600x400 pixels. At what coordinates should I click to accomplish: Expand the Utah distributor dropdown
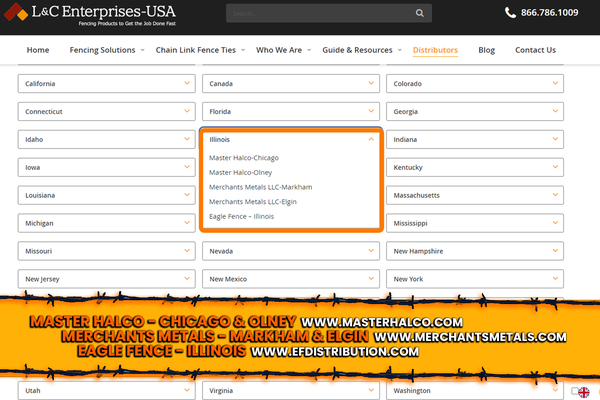[x=107, y=390]
